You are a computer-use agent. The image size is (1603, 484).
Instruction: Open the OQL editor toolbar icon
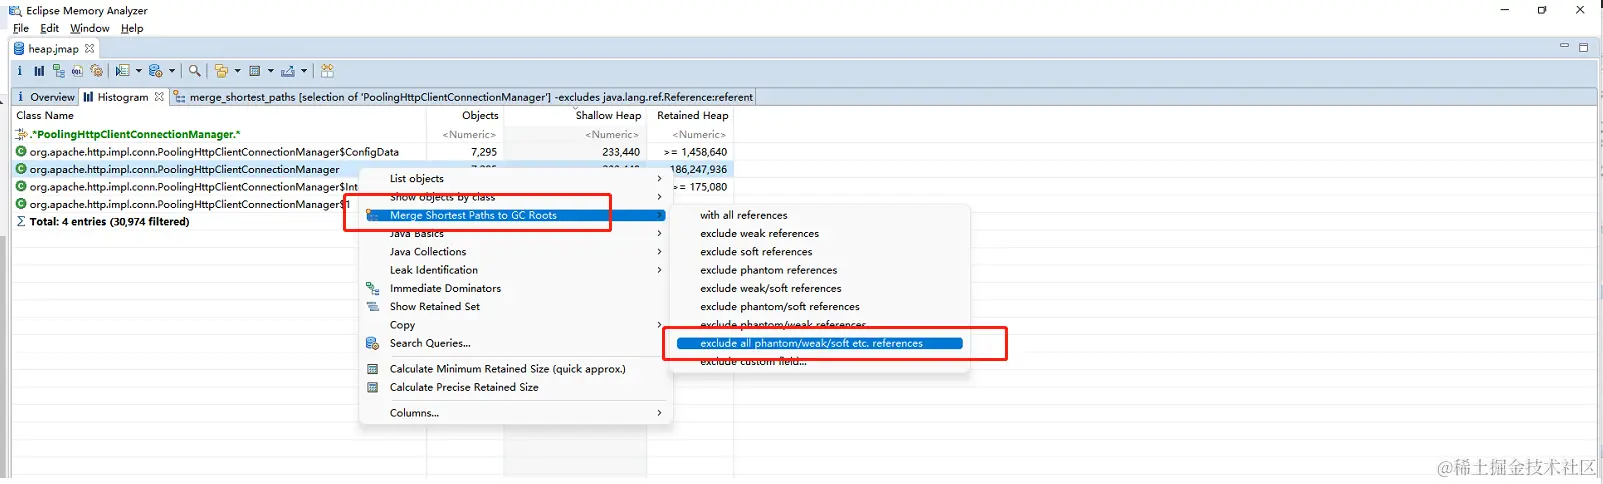pyautogui.click(x=77, y=71)
